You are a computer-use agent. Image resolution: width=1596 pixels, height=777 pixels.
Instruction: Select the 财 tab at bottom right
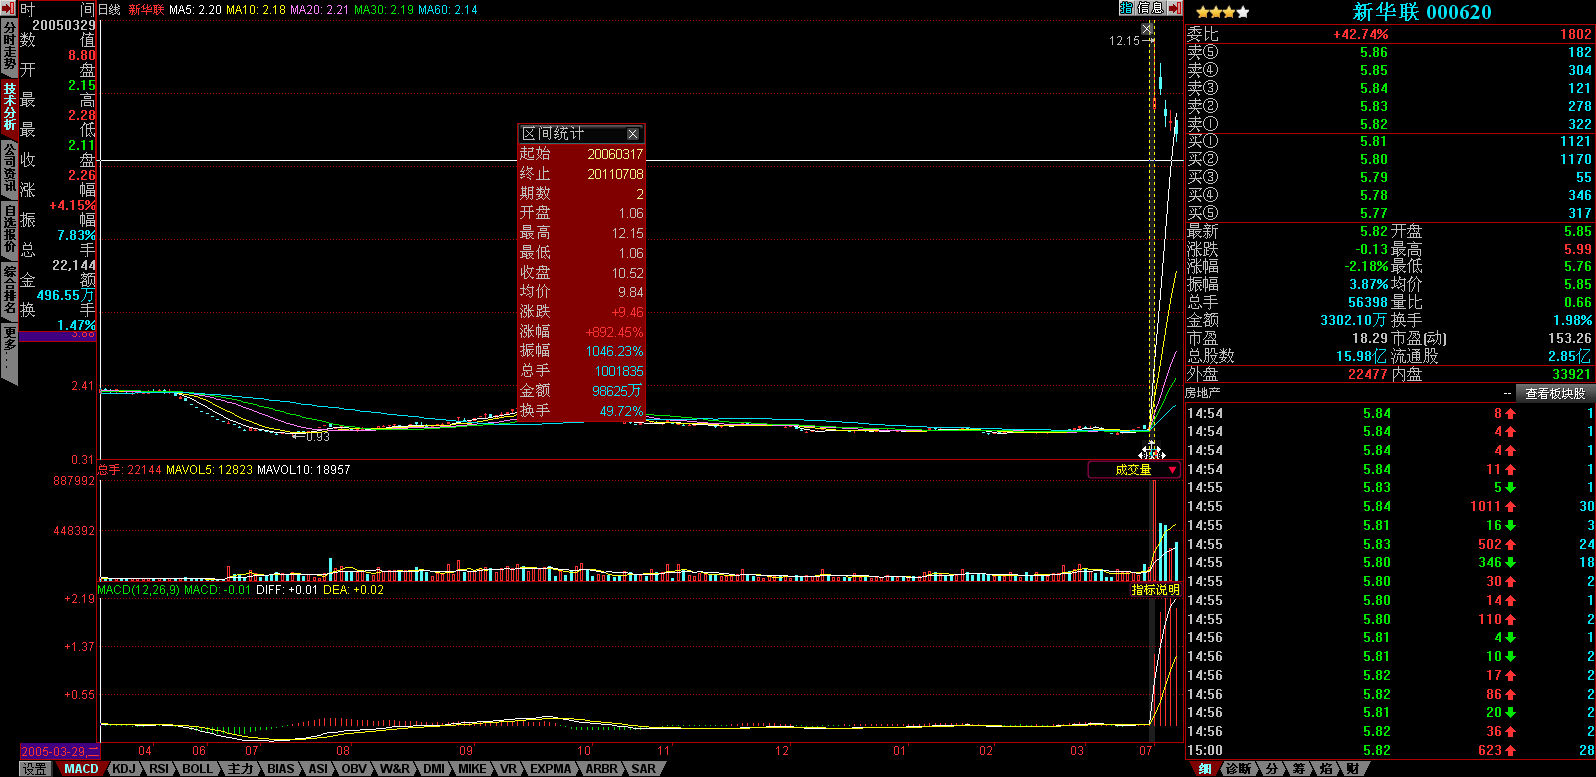(x=1352, y=769)
